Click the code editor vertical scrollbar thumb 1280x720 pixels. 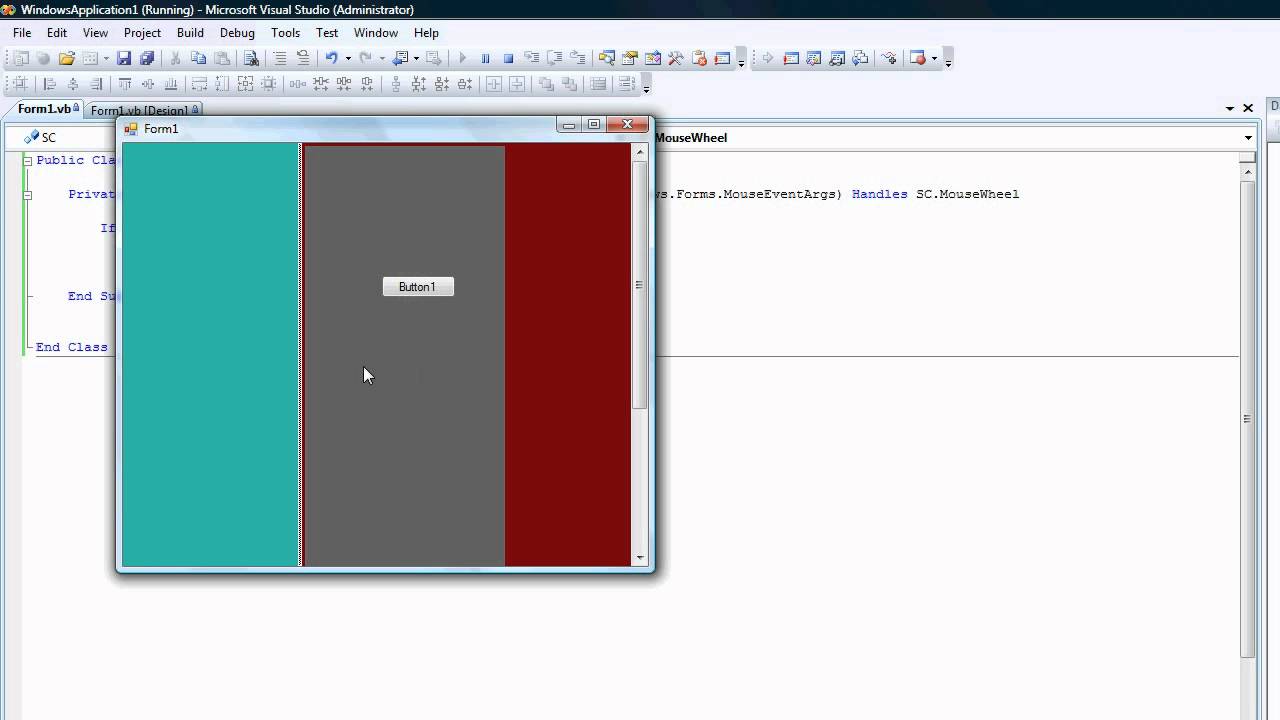tap(1247, 418)
